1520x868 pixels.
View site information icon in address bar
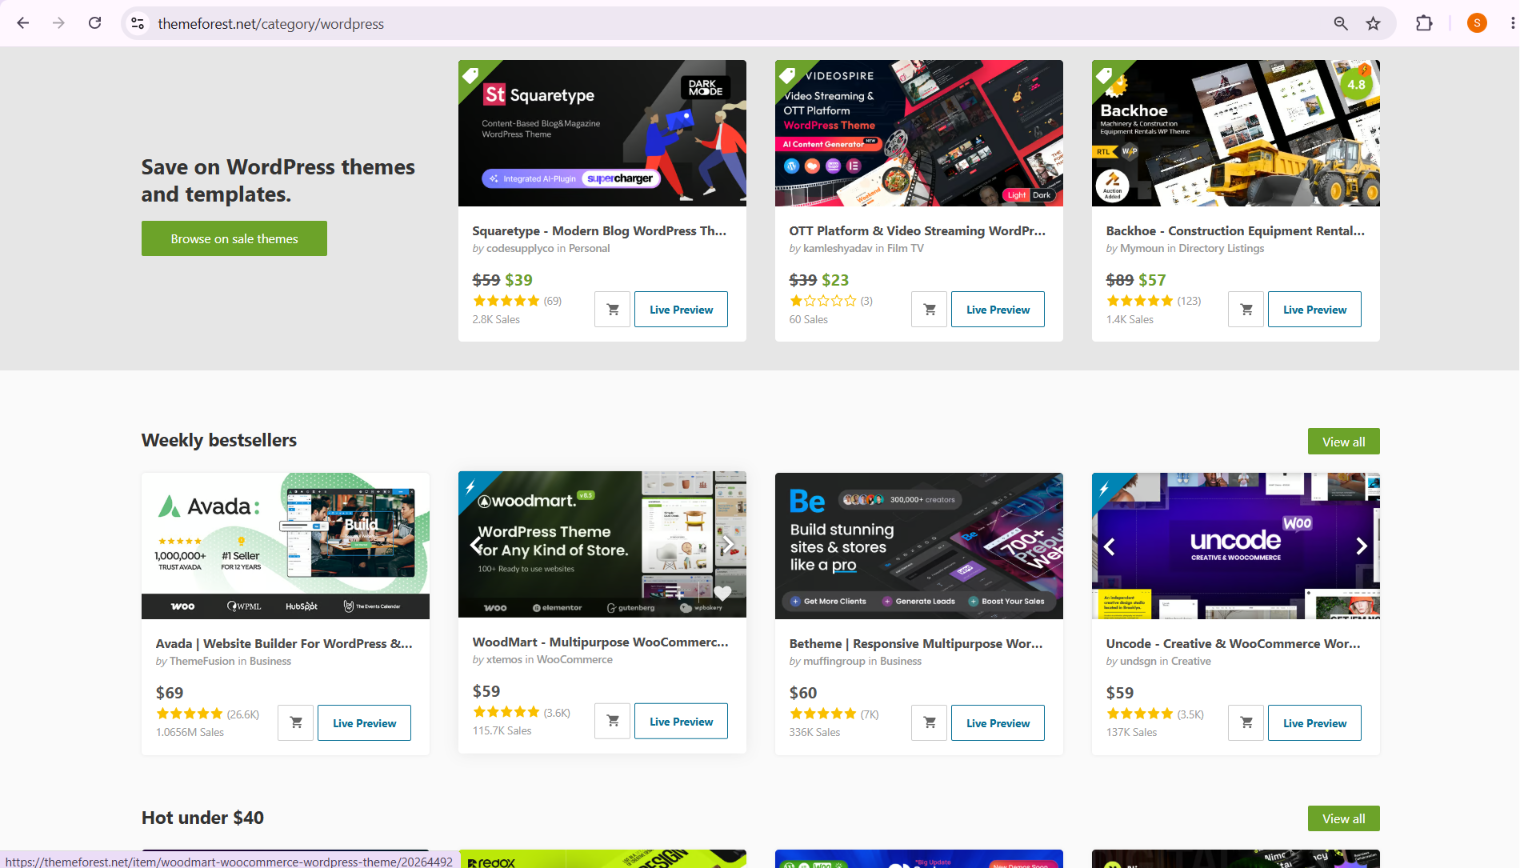coord(138,23)
